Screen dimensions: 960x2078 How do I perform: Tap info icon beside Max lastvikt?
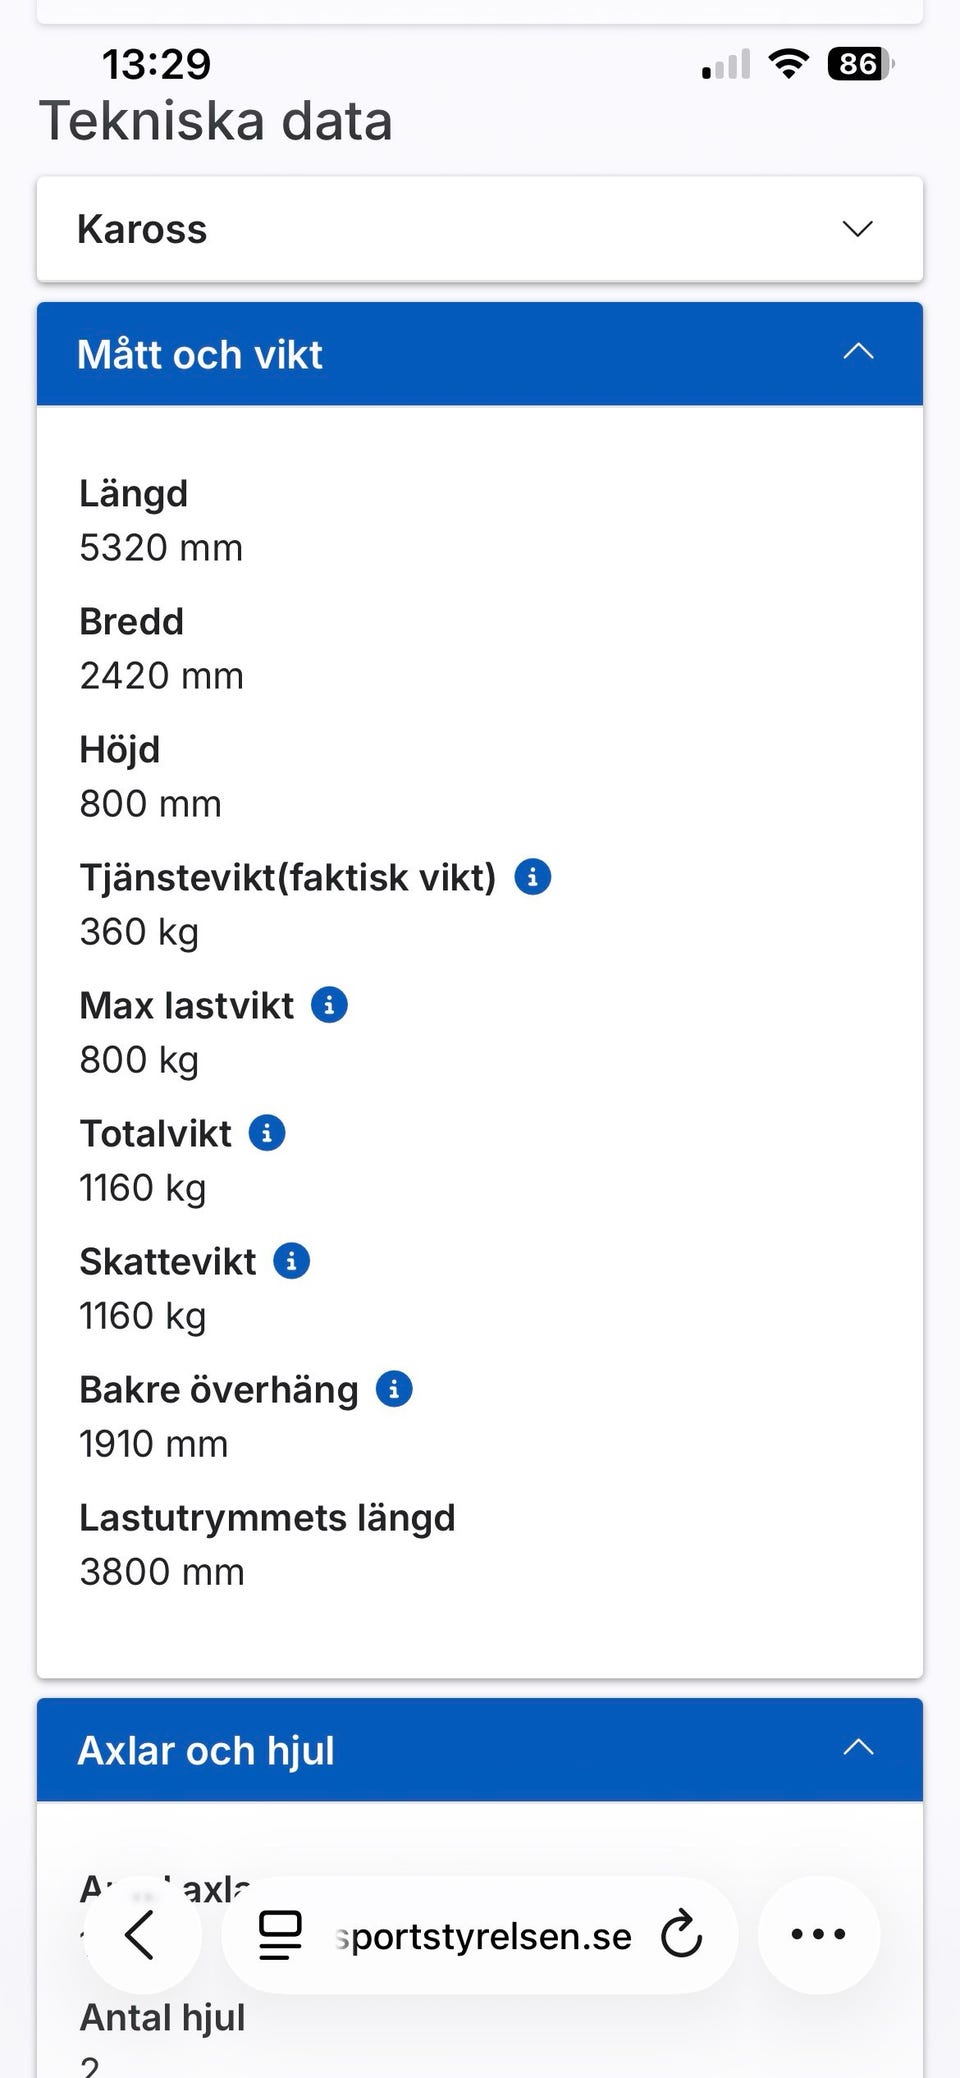point(329,1005)
